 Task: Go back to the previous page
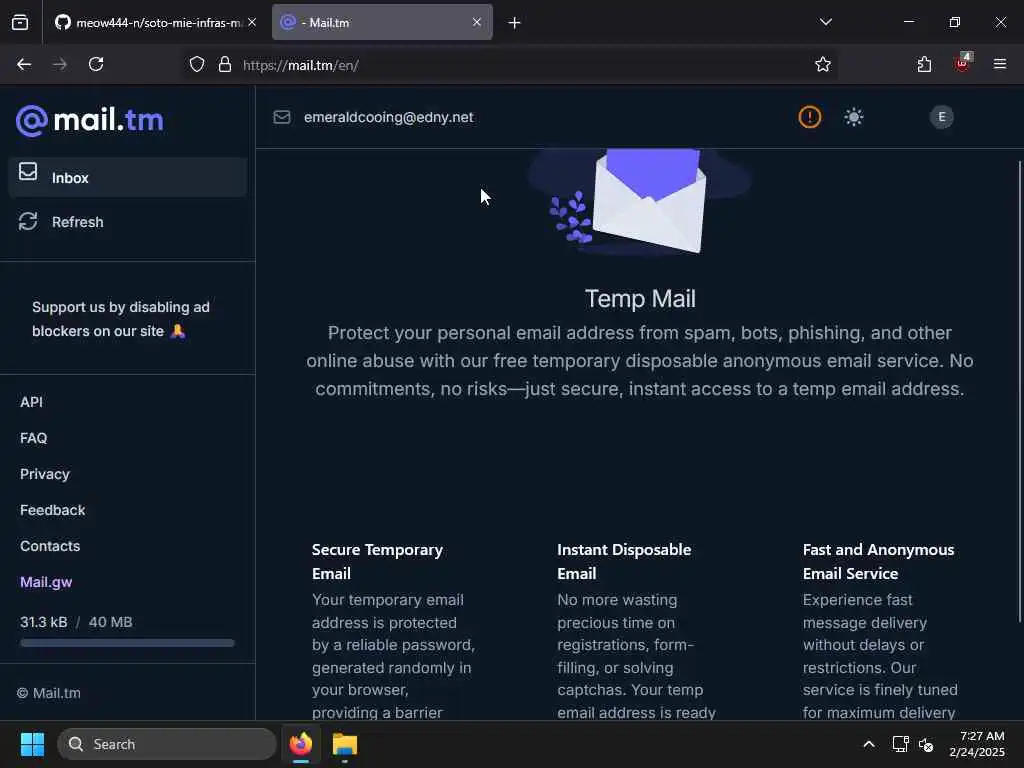point(24,64)
